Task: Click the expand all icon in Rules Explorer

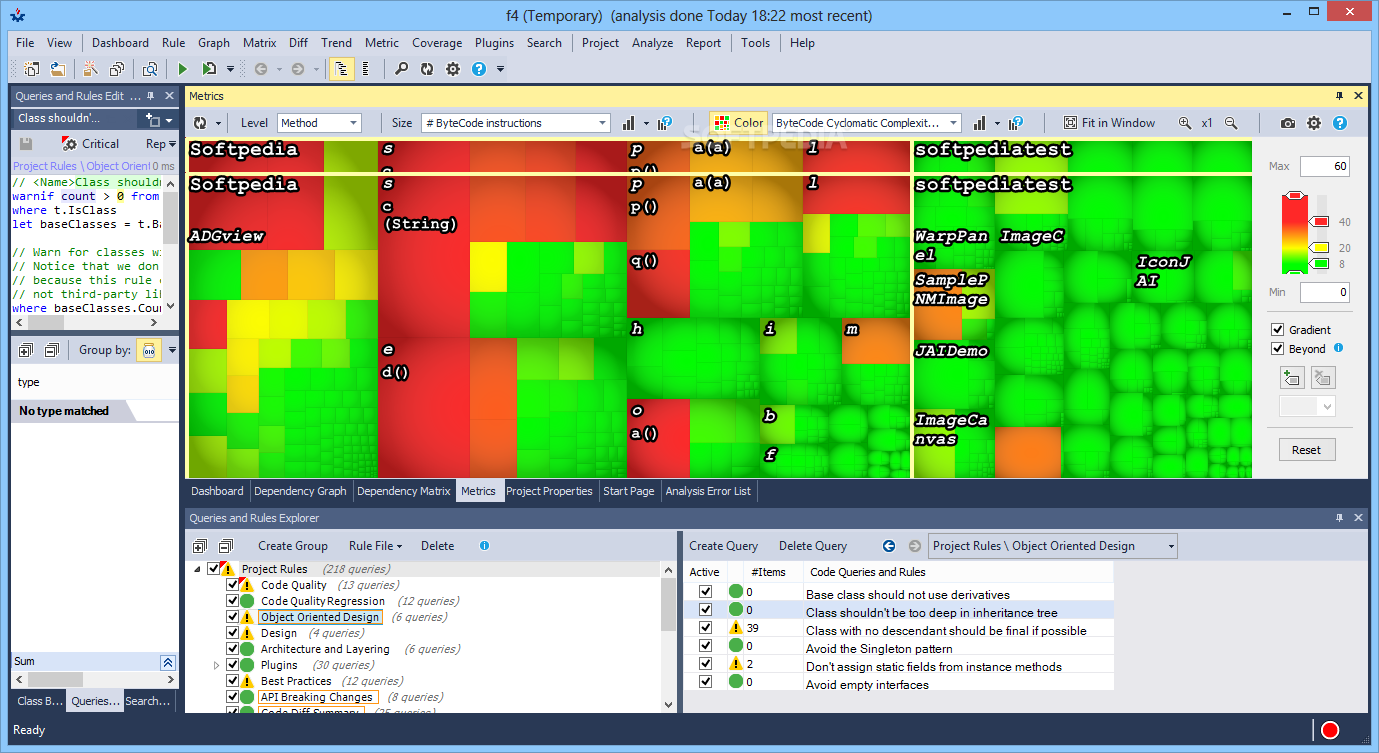Action: (x=199, y=546)
